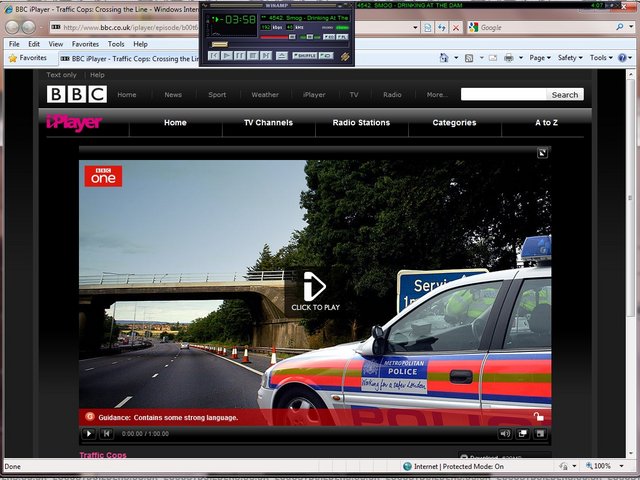
Task: Toggle pop-out player at video corner
Action: [542, 153]
